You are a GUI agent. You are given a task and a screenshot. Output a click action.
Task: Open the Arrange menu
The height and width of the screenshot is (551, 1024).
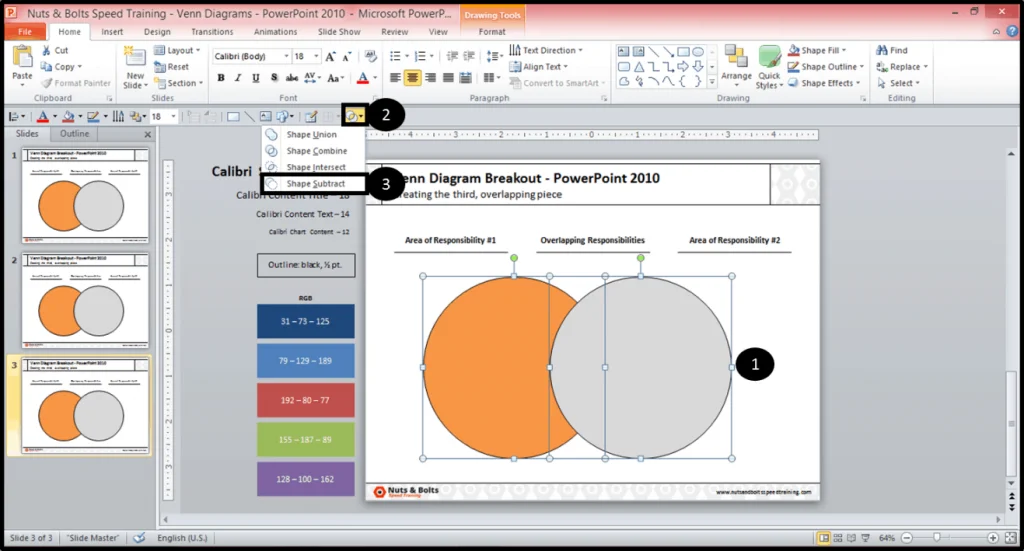pos(736,67)
